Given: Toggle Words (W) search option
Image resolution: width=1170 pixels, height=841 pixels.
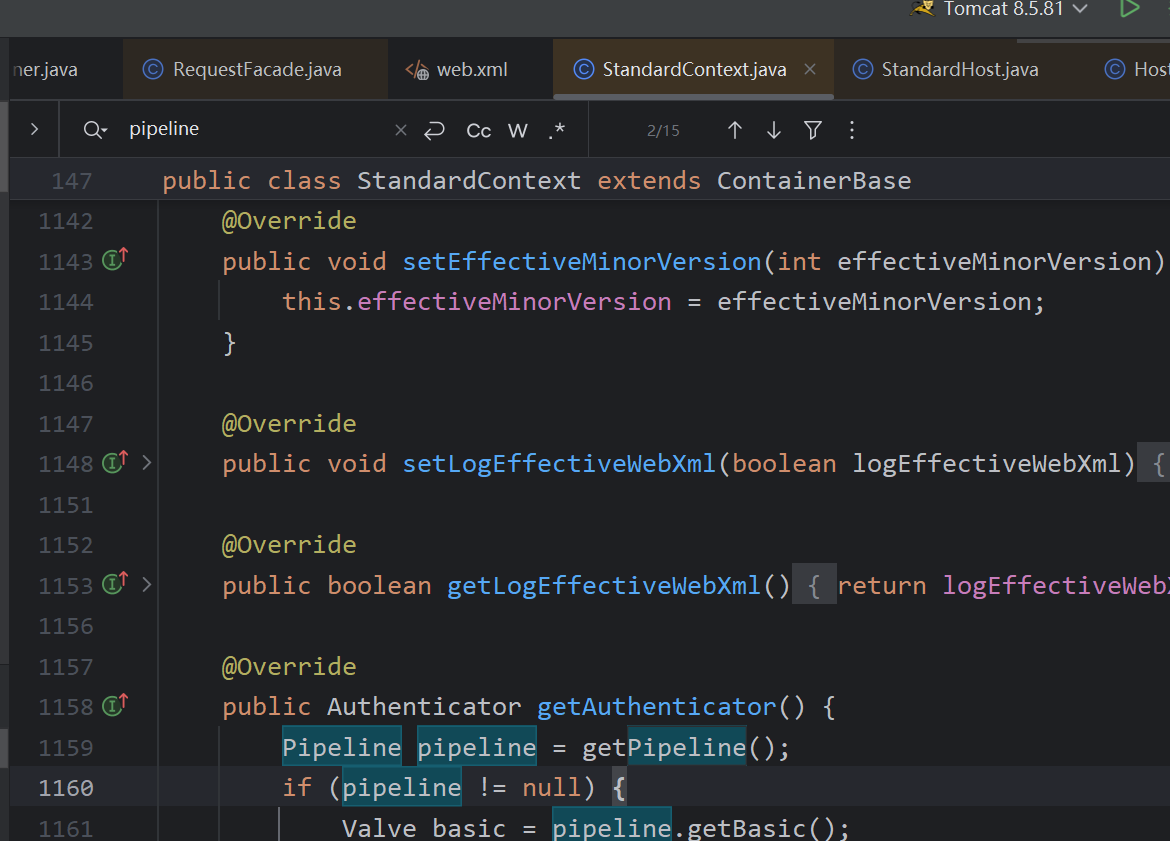Looking at the screenshot, I should (517, 130).
